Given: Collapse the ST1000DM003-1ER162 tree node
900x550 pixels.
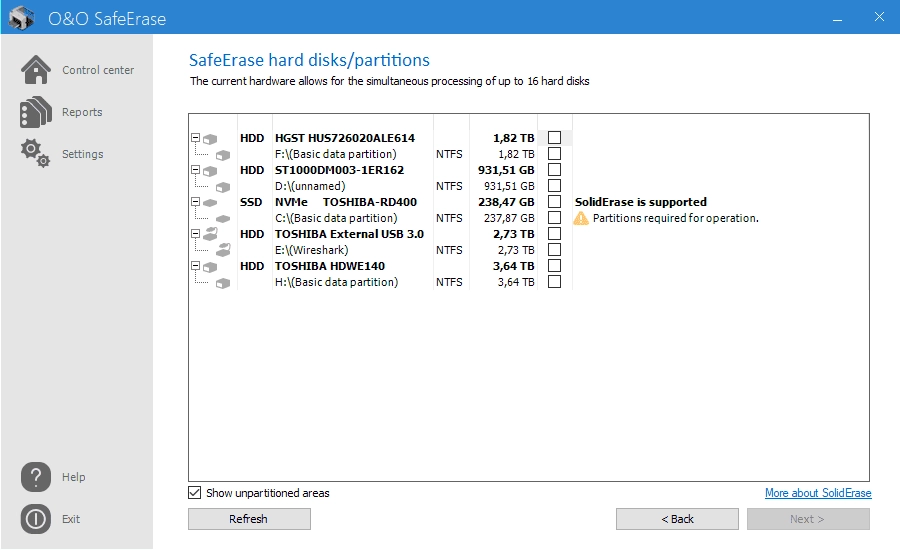Looking at the screenshot, I should point(195,170).
